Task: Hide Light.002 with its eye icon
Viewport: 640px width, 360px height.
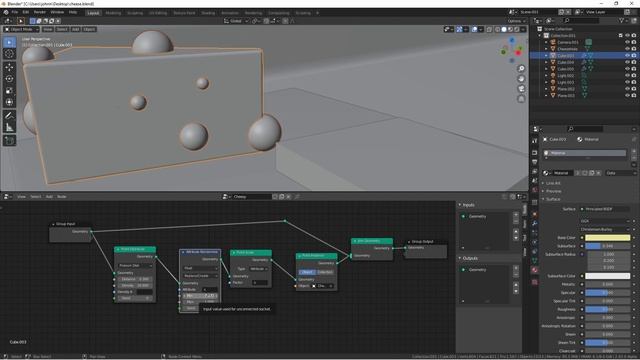Action: coord(627,76)
